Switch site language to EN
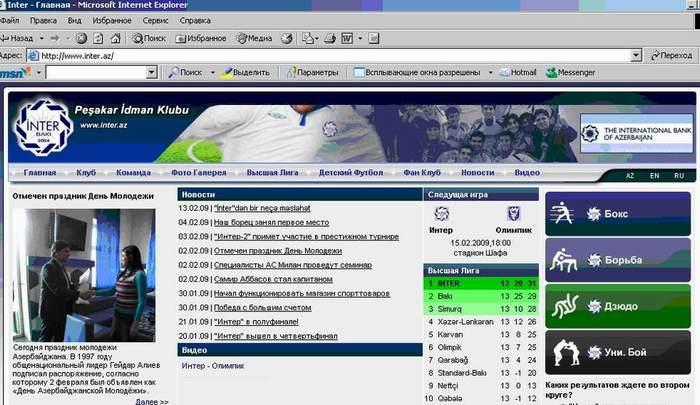Viewport: 700px width, 405px height. coord(654,175)
